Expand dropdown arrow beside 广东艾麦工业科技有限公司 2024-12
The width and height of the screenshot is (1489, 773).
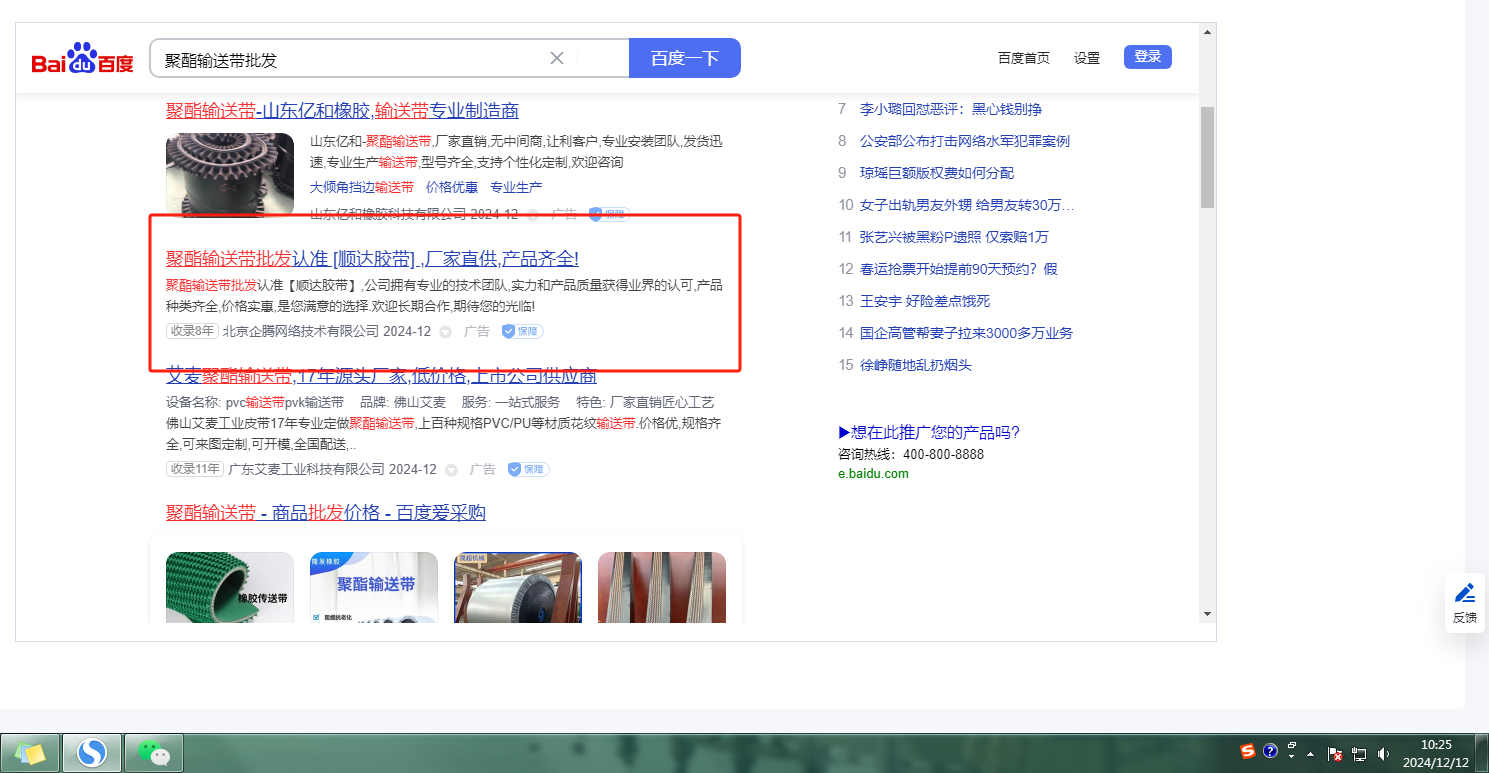pyautogui.click(x=452, y=470)
